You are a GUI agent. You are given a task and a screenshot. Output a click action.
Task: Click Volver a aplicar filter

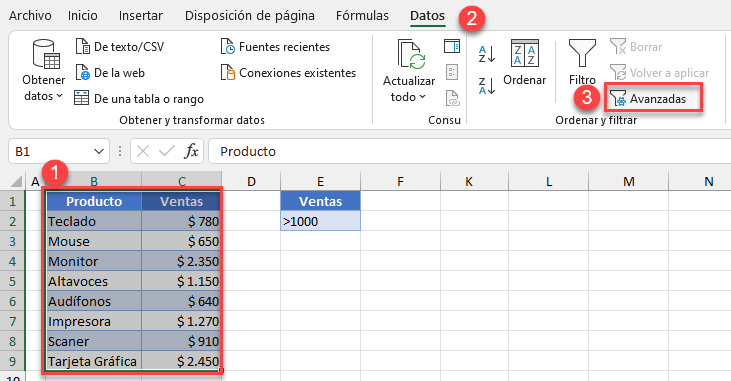659,73
